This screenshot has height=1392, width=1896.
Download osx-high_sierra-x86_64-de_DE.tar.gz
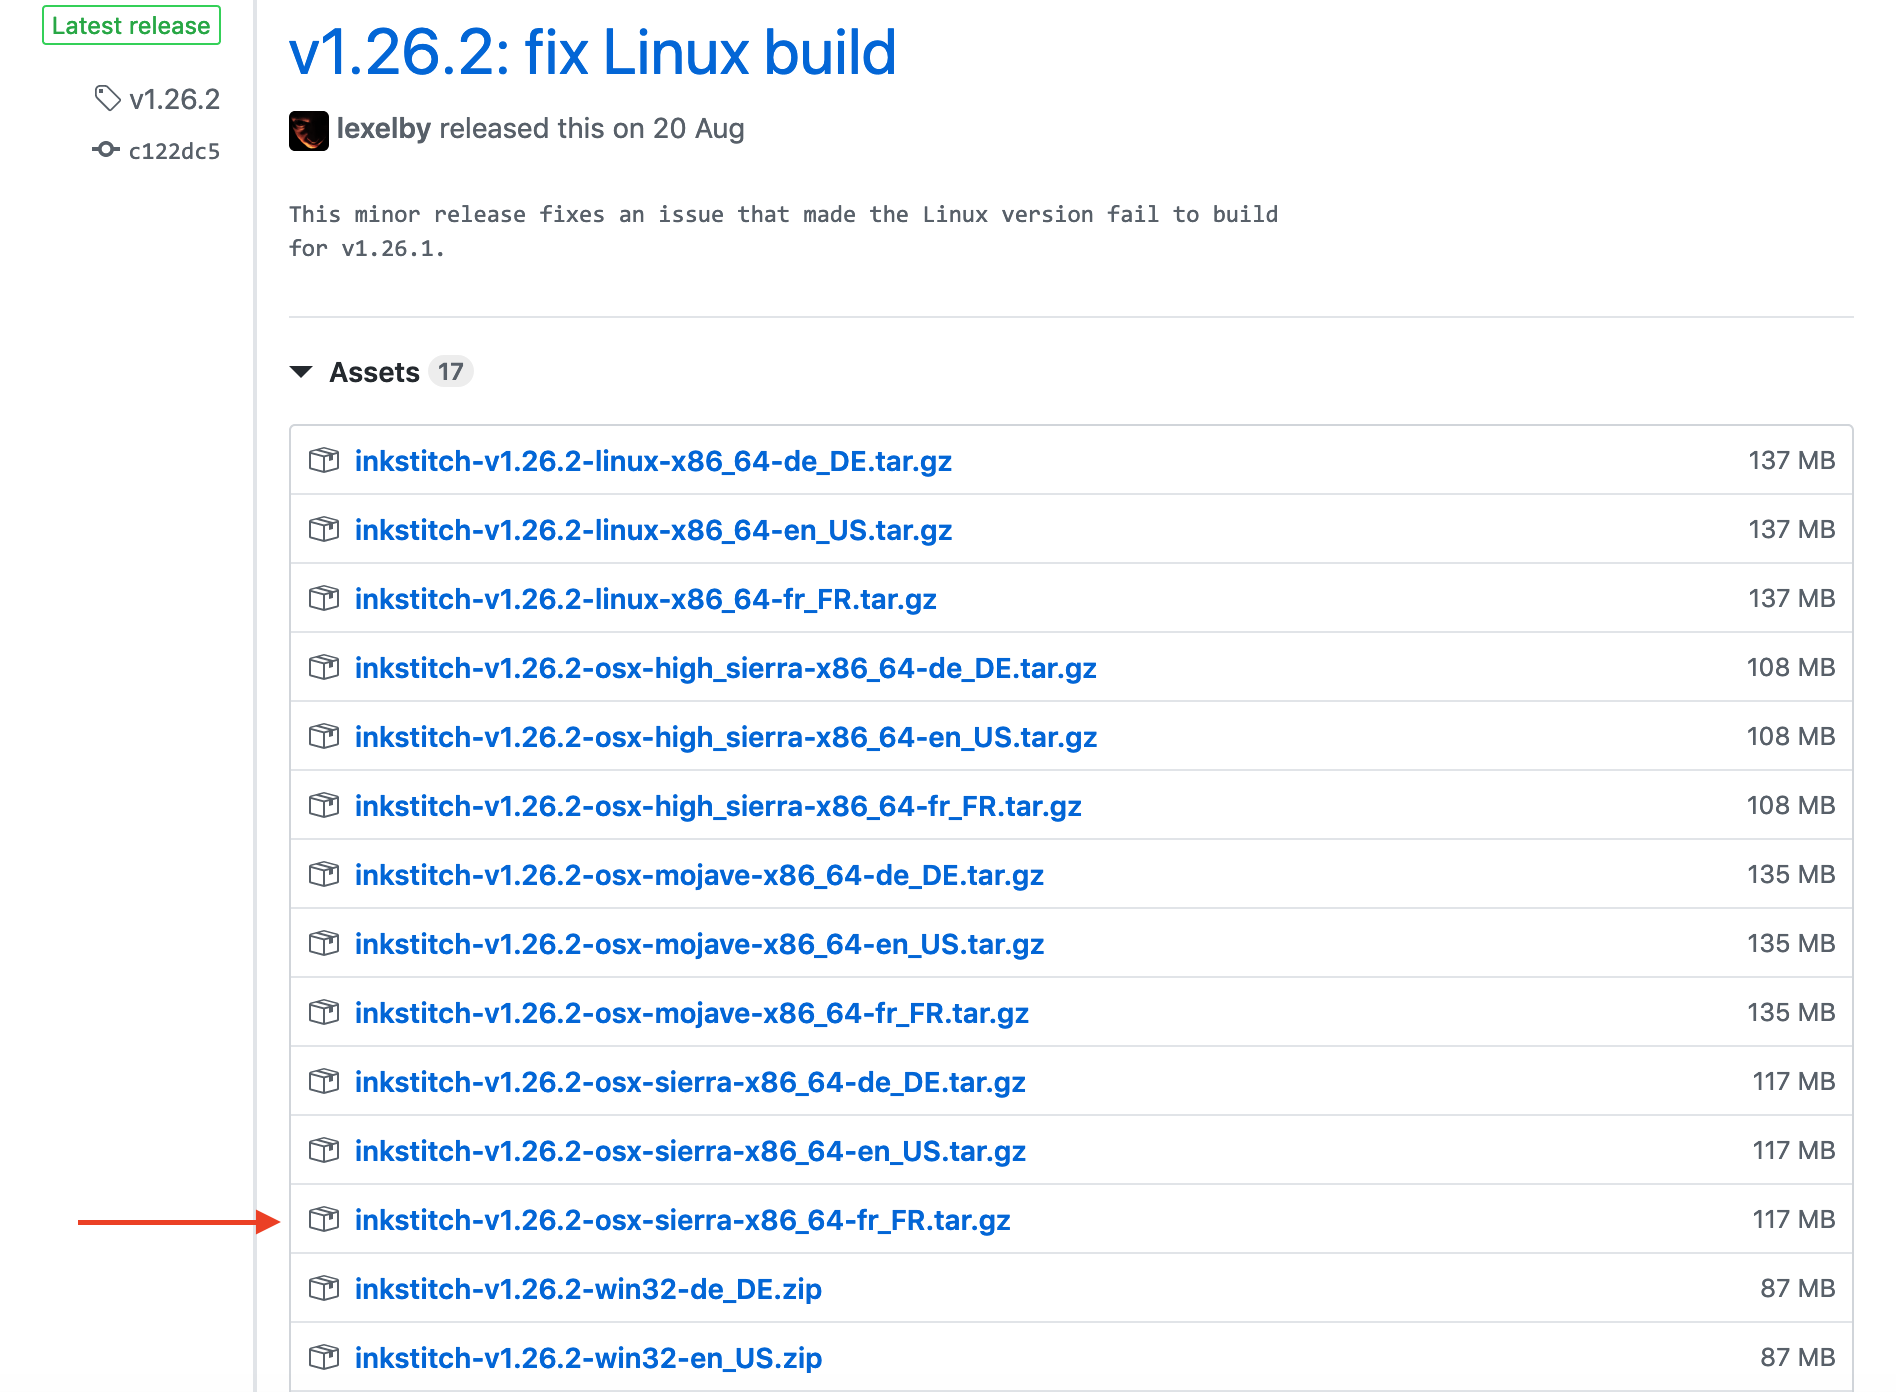coord(726,668)
